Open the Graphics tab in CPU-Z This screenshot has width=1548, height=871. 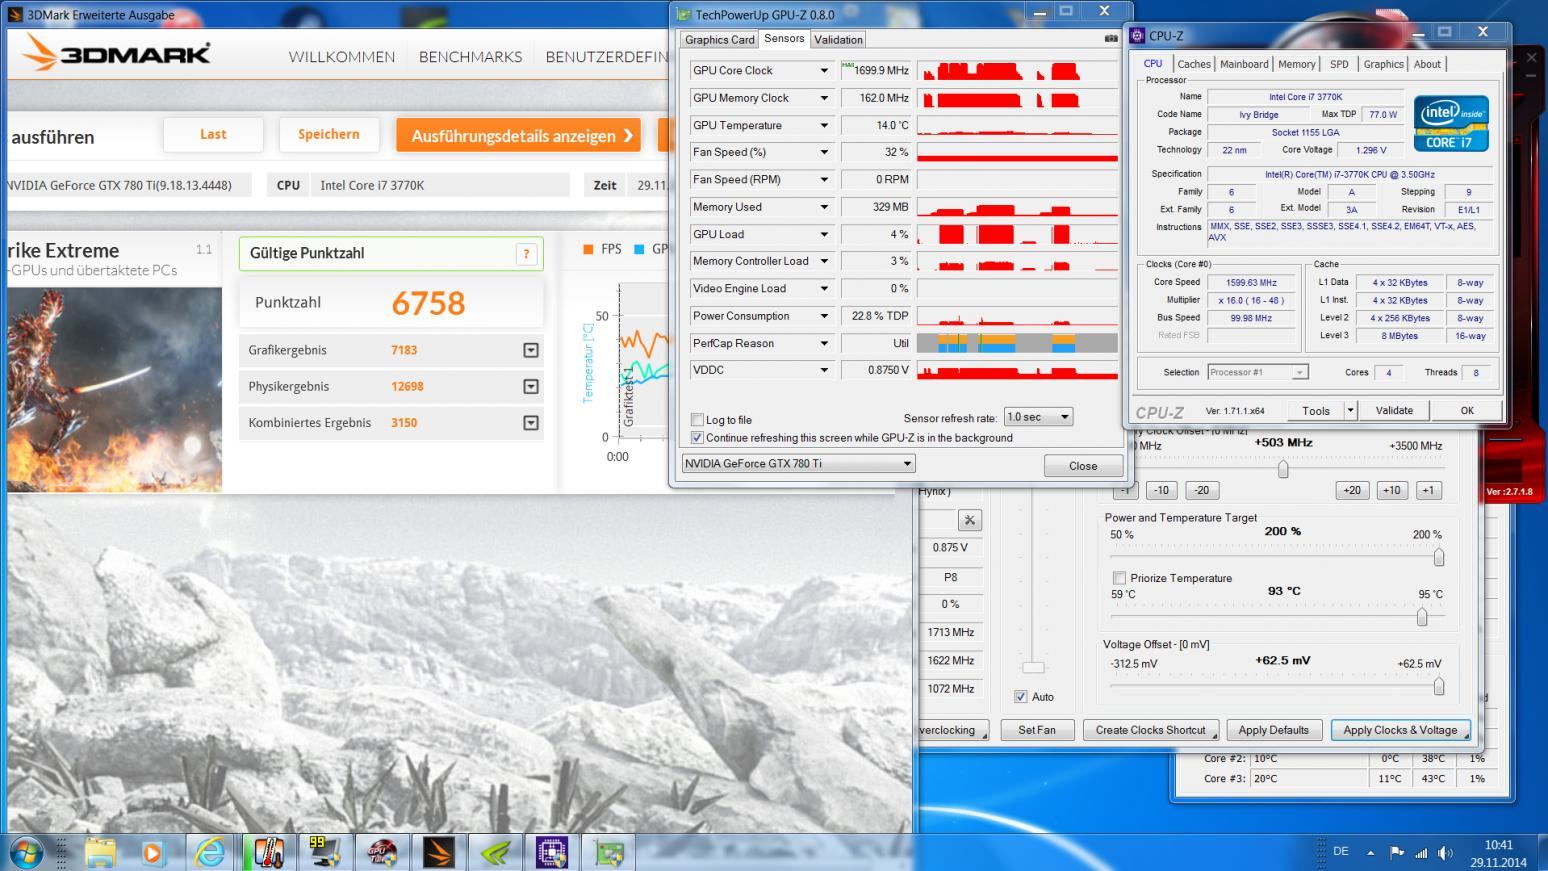tap(1384, 64)
